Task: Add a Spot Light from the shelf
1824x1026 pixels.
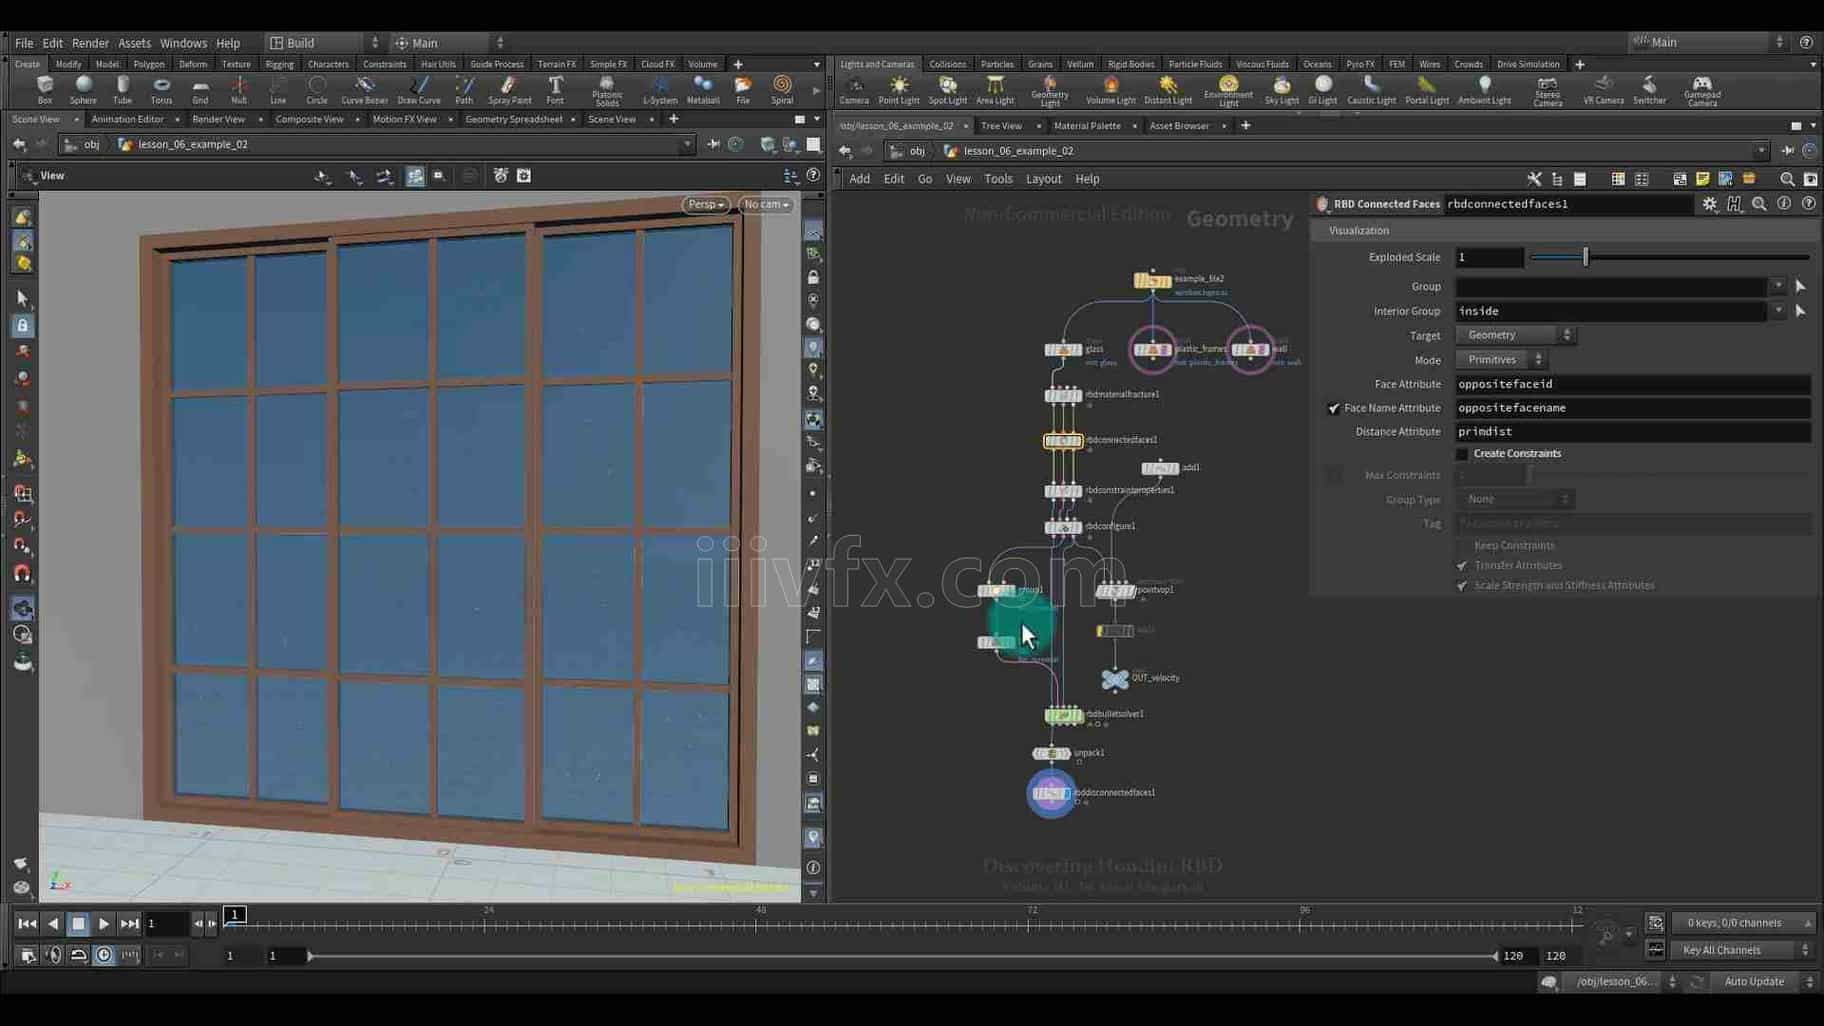Action: [x=947, y=90]
